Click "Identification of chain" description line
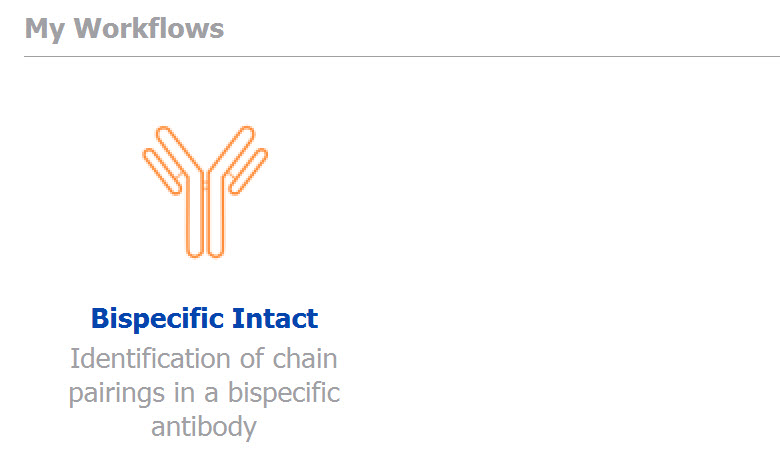780x461 pixels. [204, 359]
